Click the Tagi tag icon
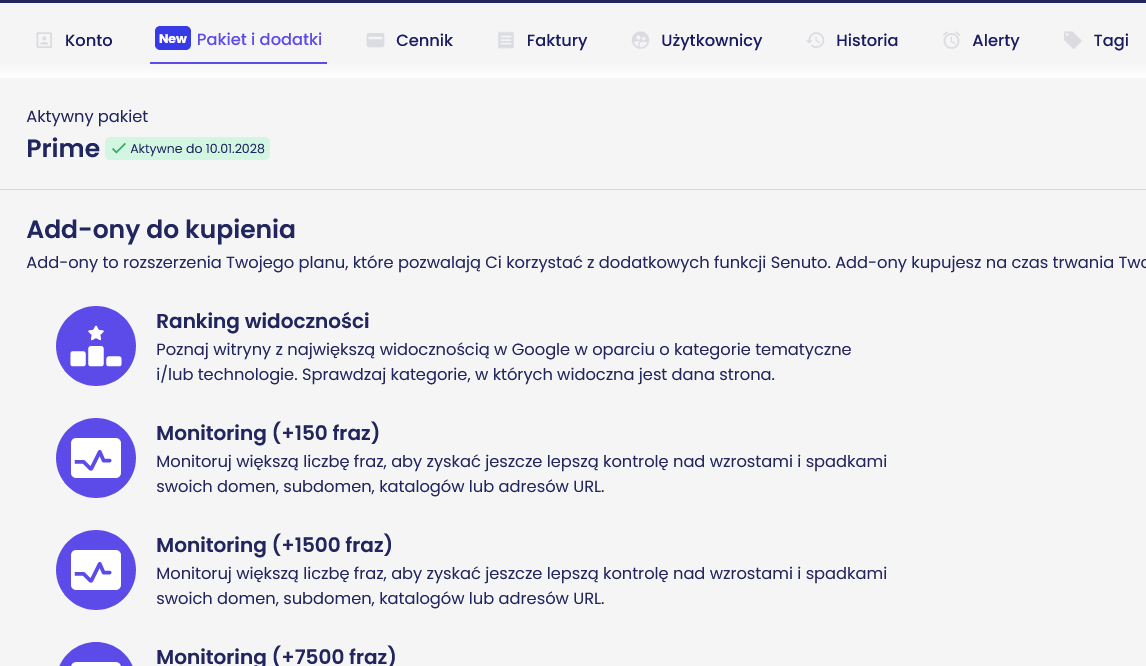The height and width of the screenshot is (666, 1146). (1073, 40)
